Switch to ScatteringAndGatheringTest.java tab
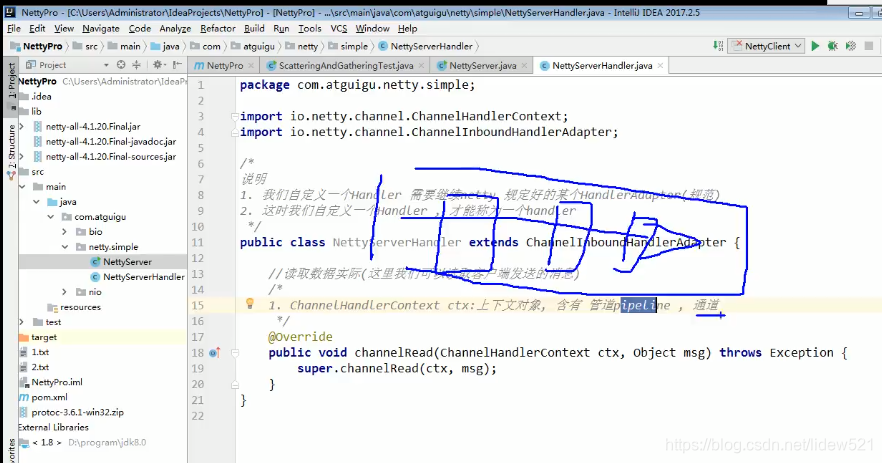Screen dimensions: 882x463 [345, 66]
